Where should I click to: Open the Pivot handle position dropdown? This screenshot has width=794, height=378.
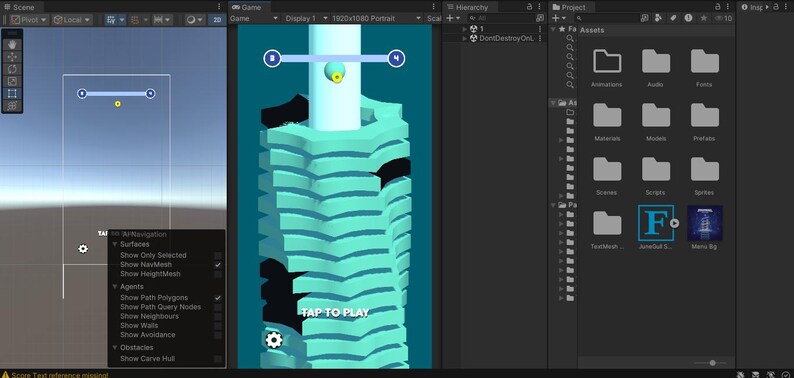click(29, 20)
